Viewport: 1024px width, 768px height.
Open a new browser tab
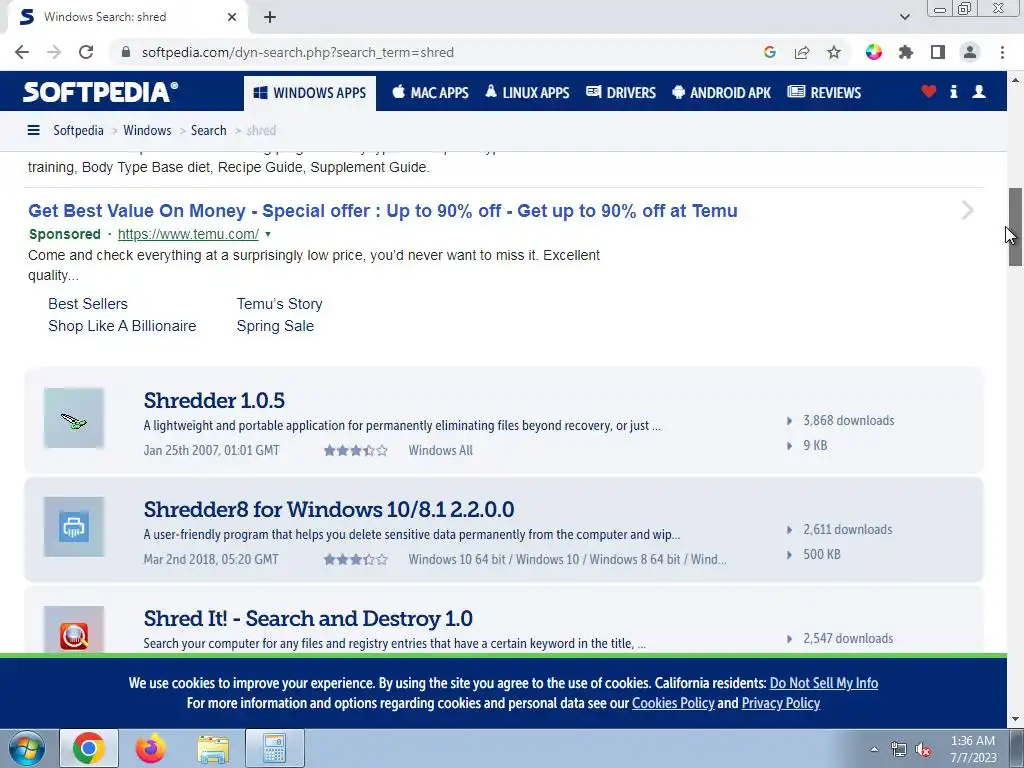click(270, 17)
